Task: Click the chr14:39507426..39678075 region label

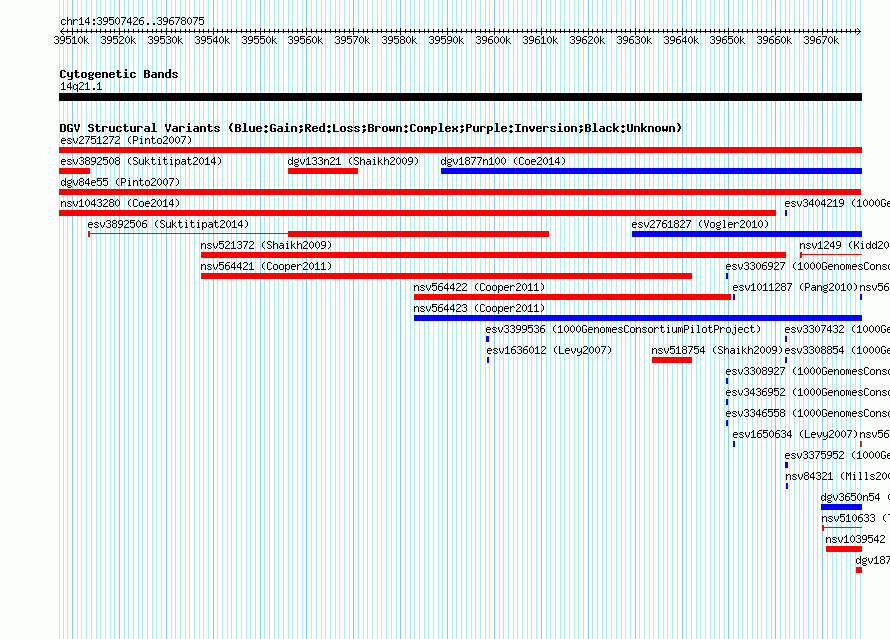Action: [132, 22]
